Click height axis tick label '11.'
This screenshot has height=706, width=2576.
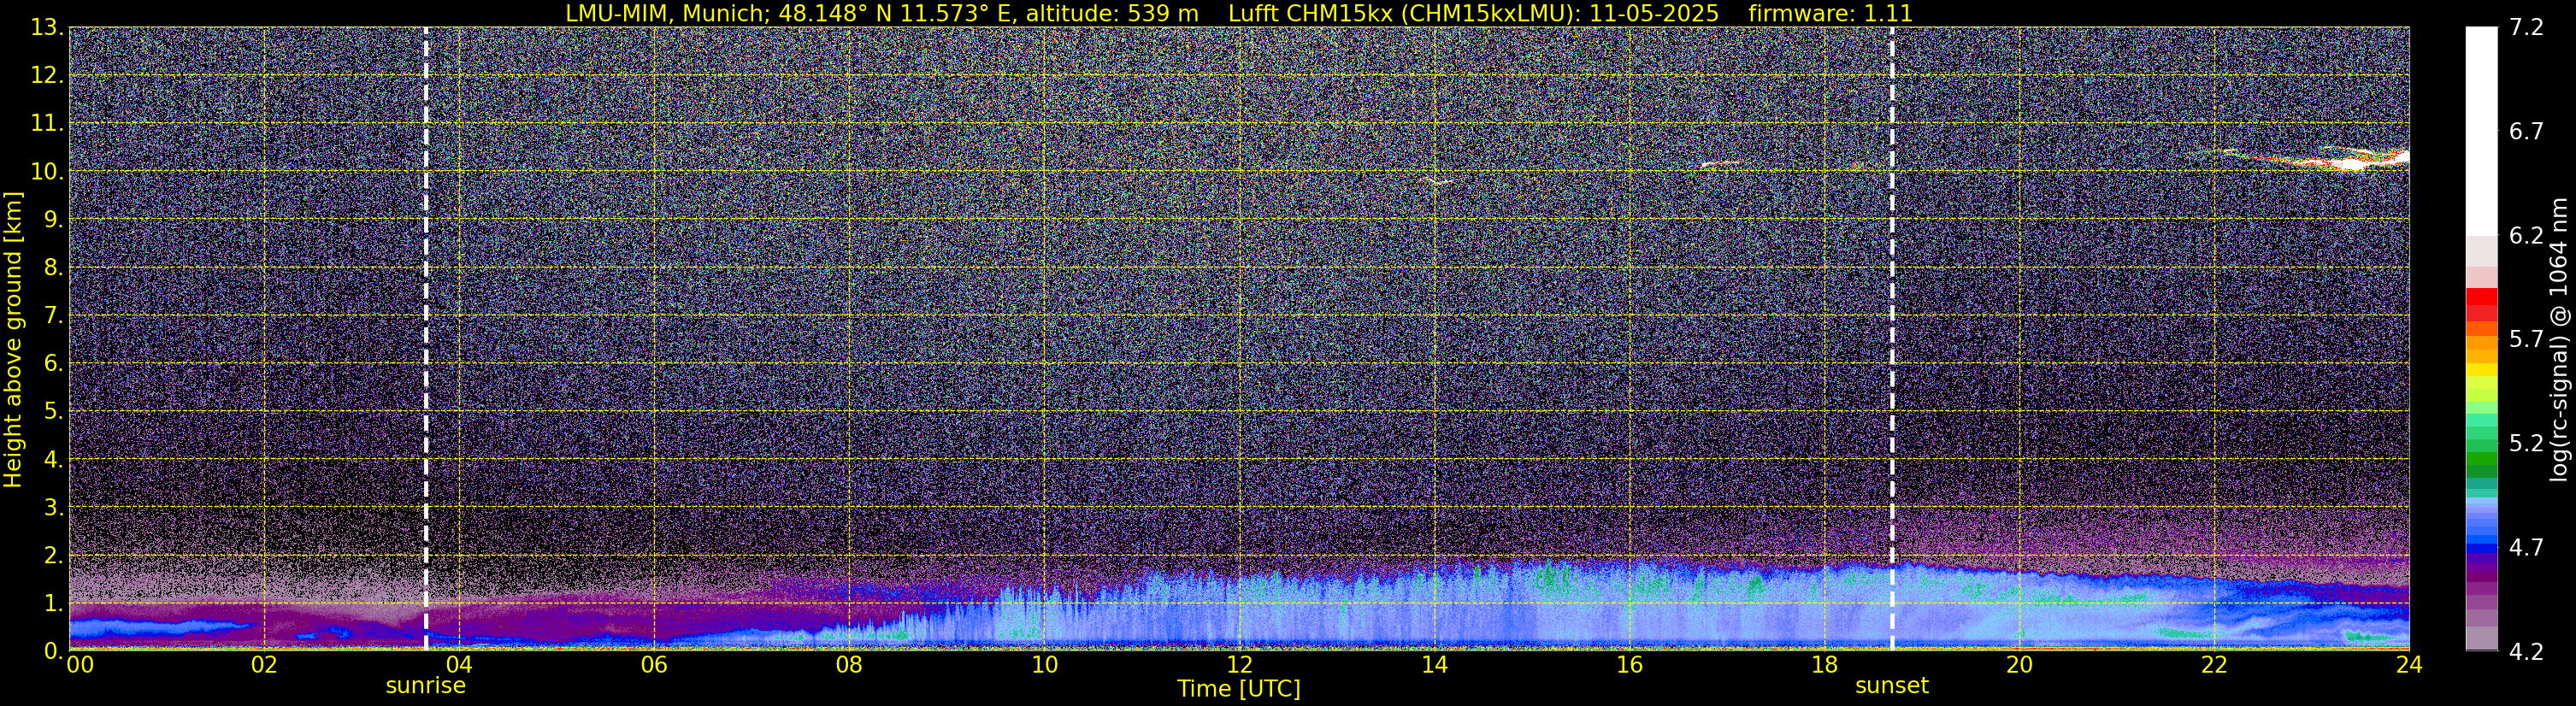47,124
